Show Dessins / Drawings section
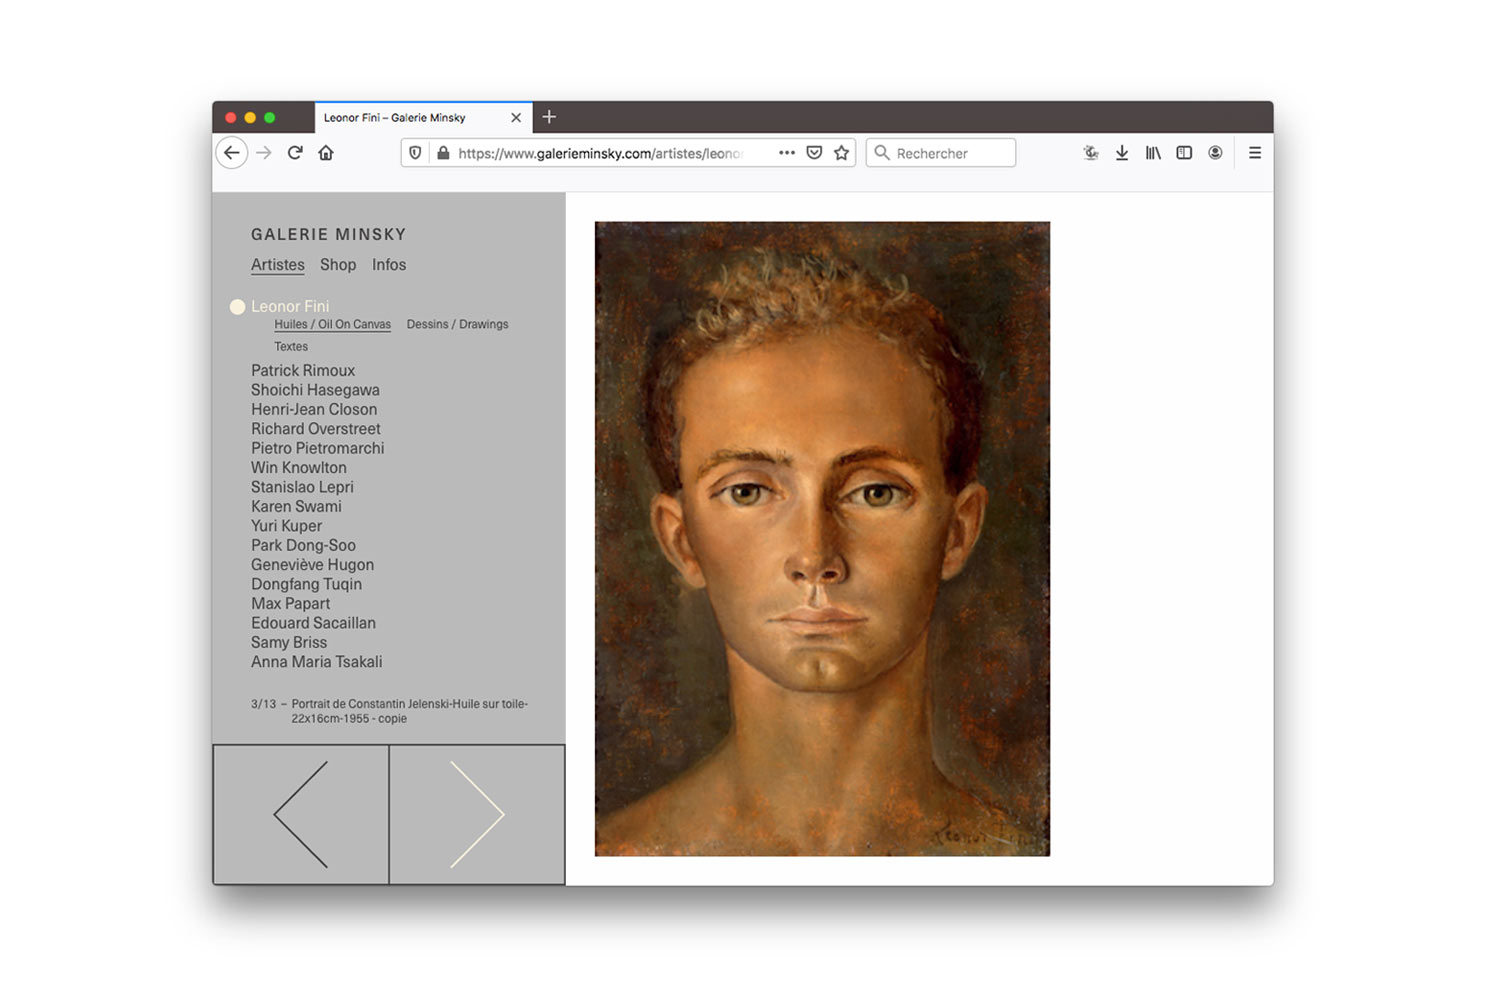Screen dimensions: 1500x1000 coord(457,324)
